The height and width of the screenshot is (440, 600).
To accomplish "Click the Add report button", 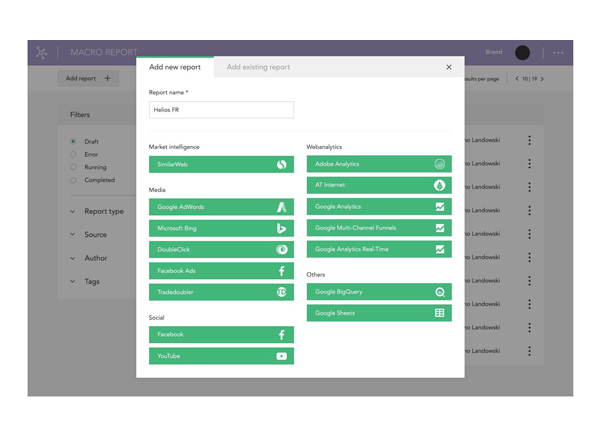I will [88, 78].
